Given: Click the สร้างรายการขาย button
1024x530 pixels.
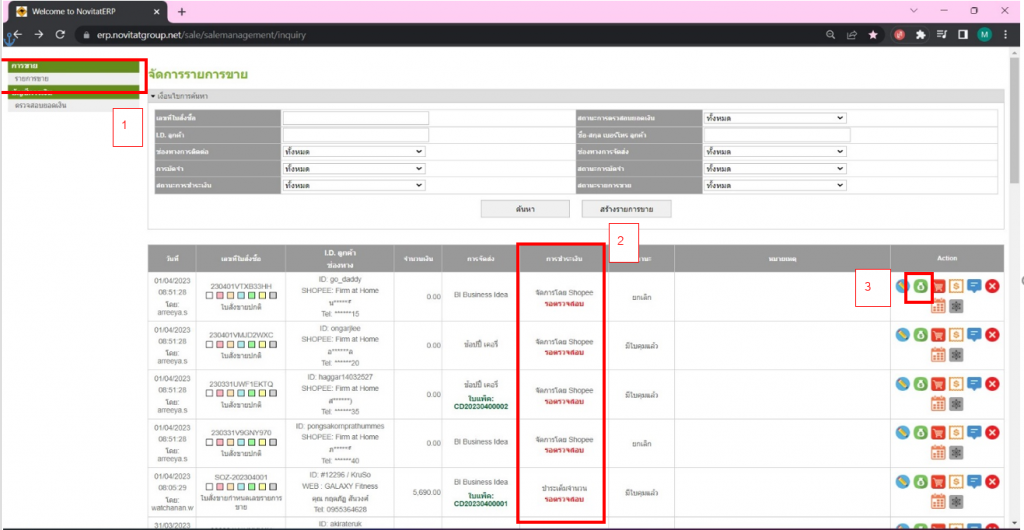Looking at the screenshot, I should [626, 209].
